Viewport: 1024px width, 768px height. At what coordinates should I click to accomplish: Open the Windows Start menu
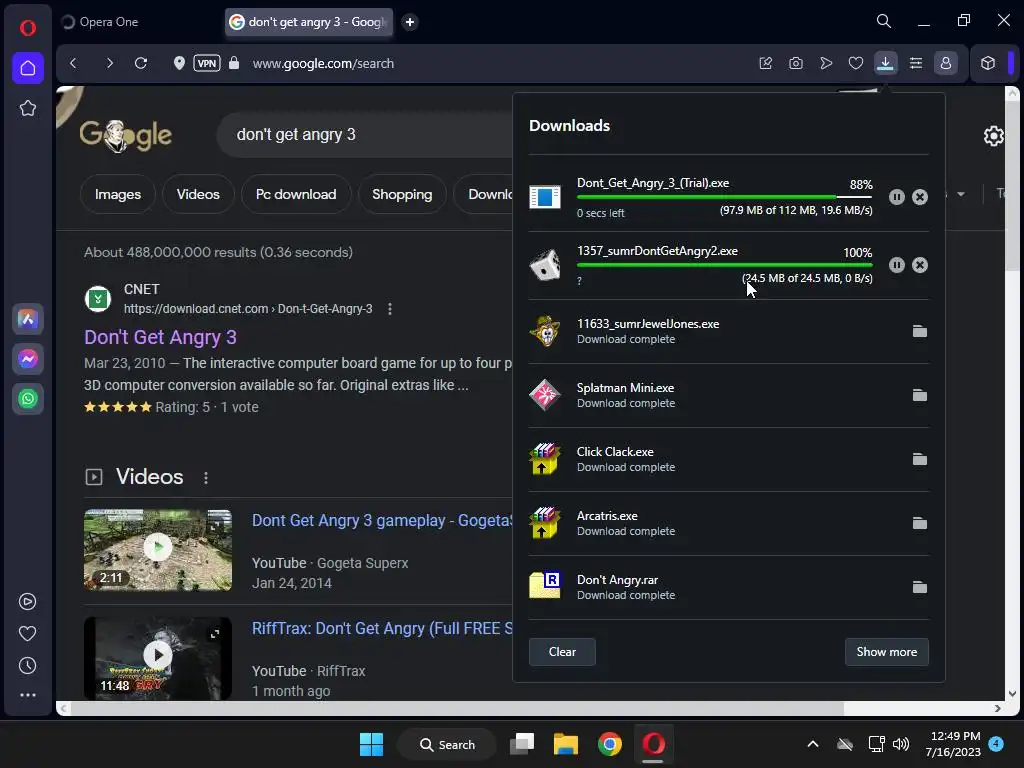[x=372, y=744]
